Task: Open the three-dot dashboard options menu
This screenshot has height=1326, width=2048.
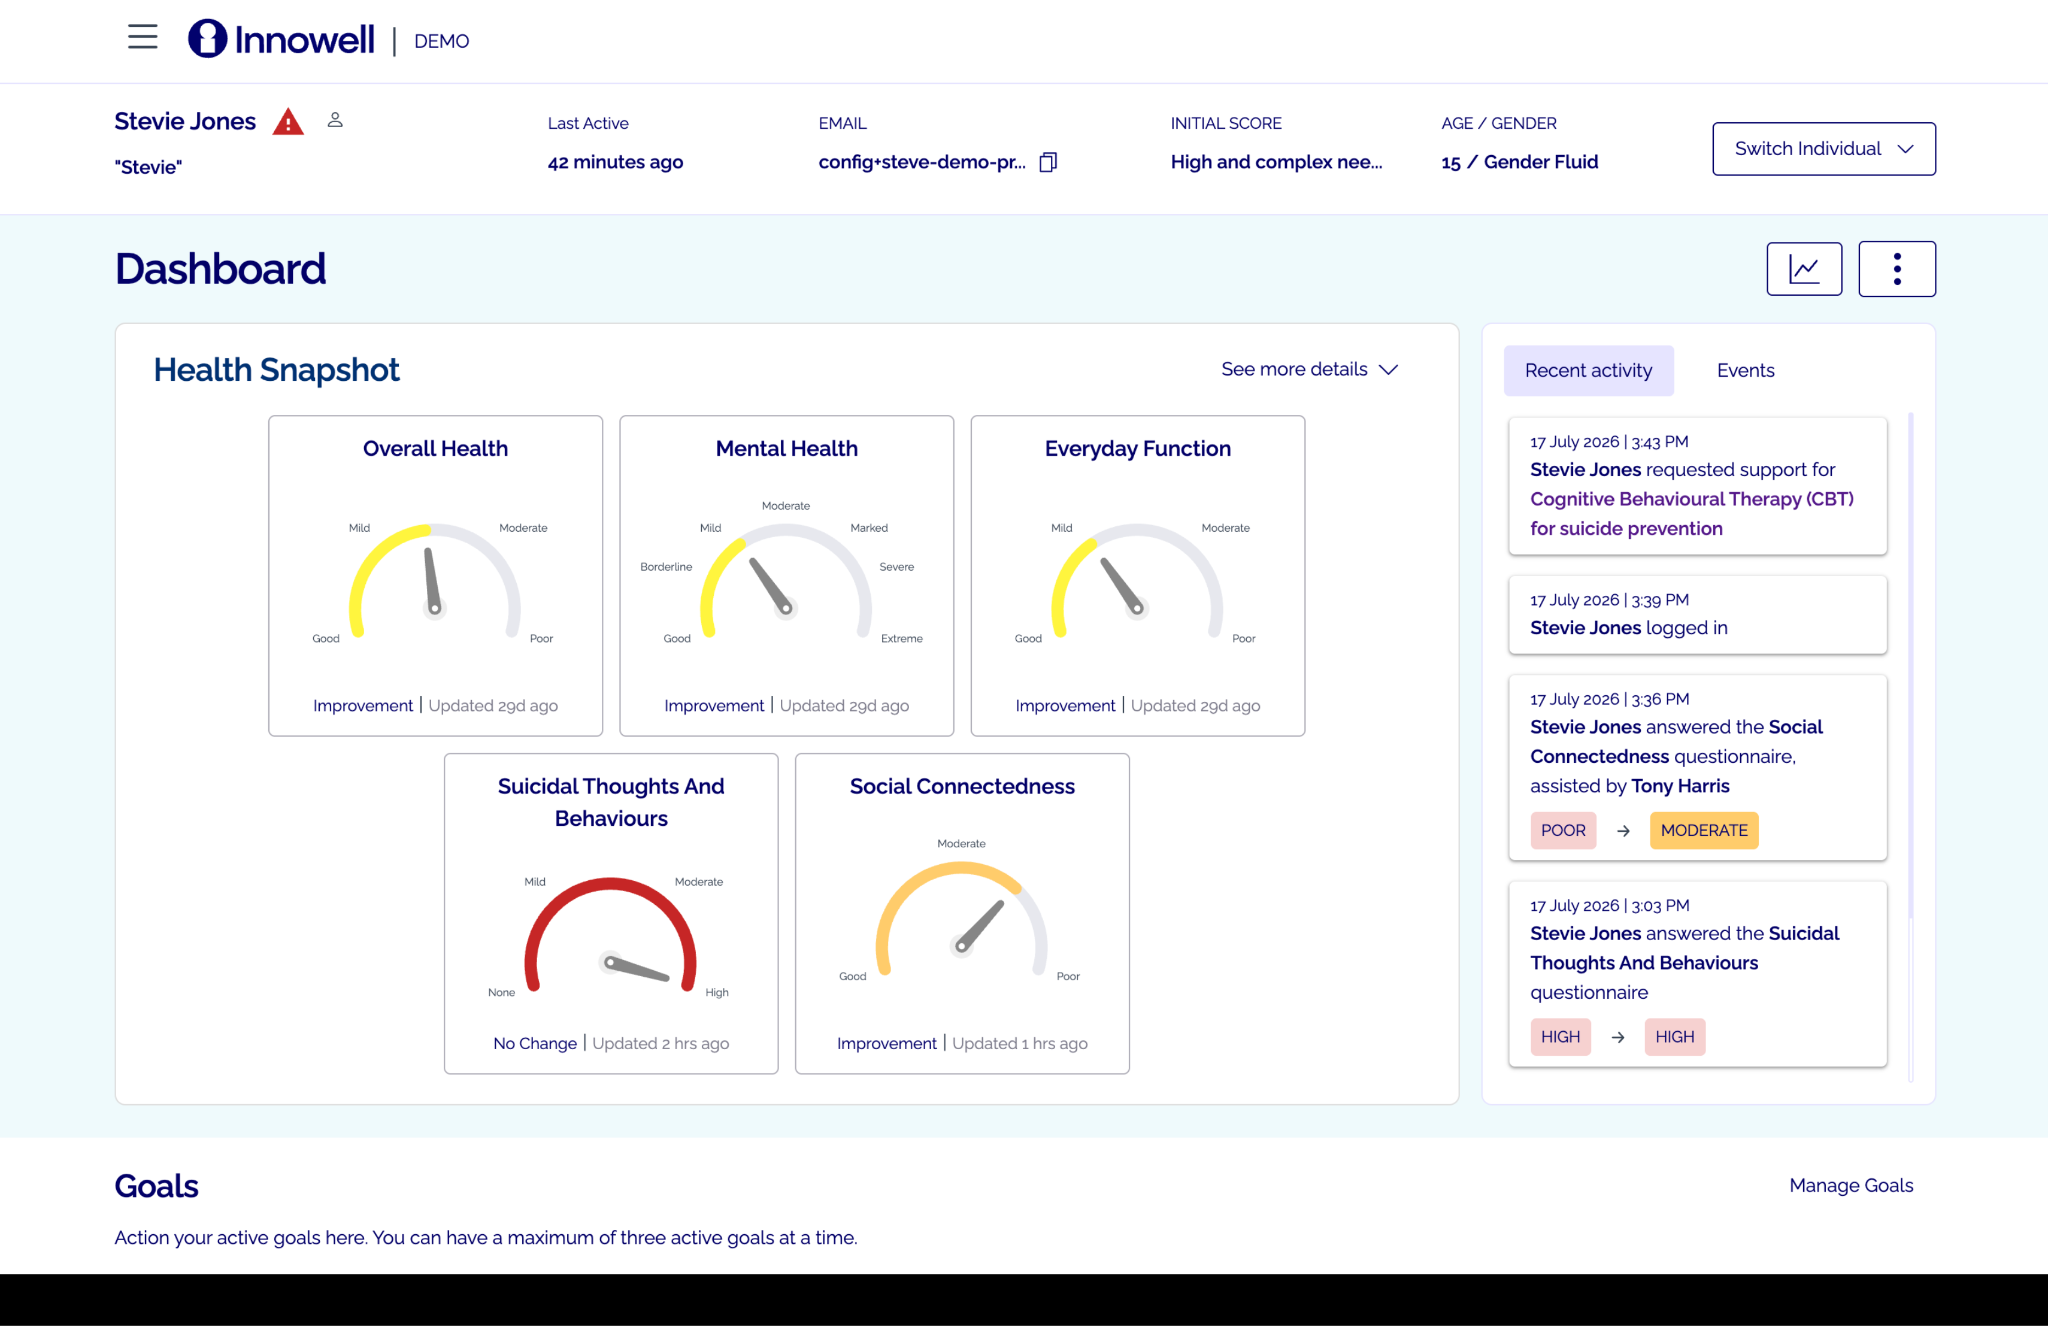Action: (1897, 269)
